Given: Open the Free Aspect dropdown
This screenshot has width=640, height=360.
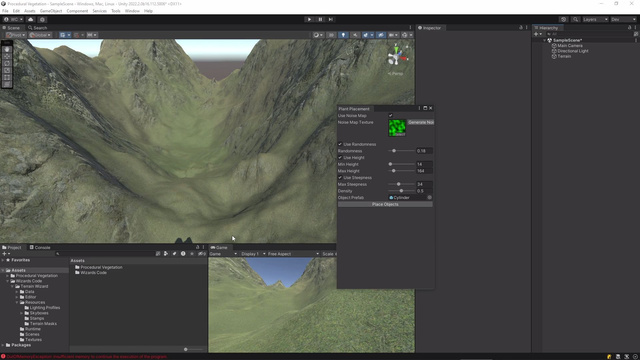Looking at the screenshot, I should click(293, 254).
